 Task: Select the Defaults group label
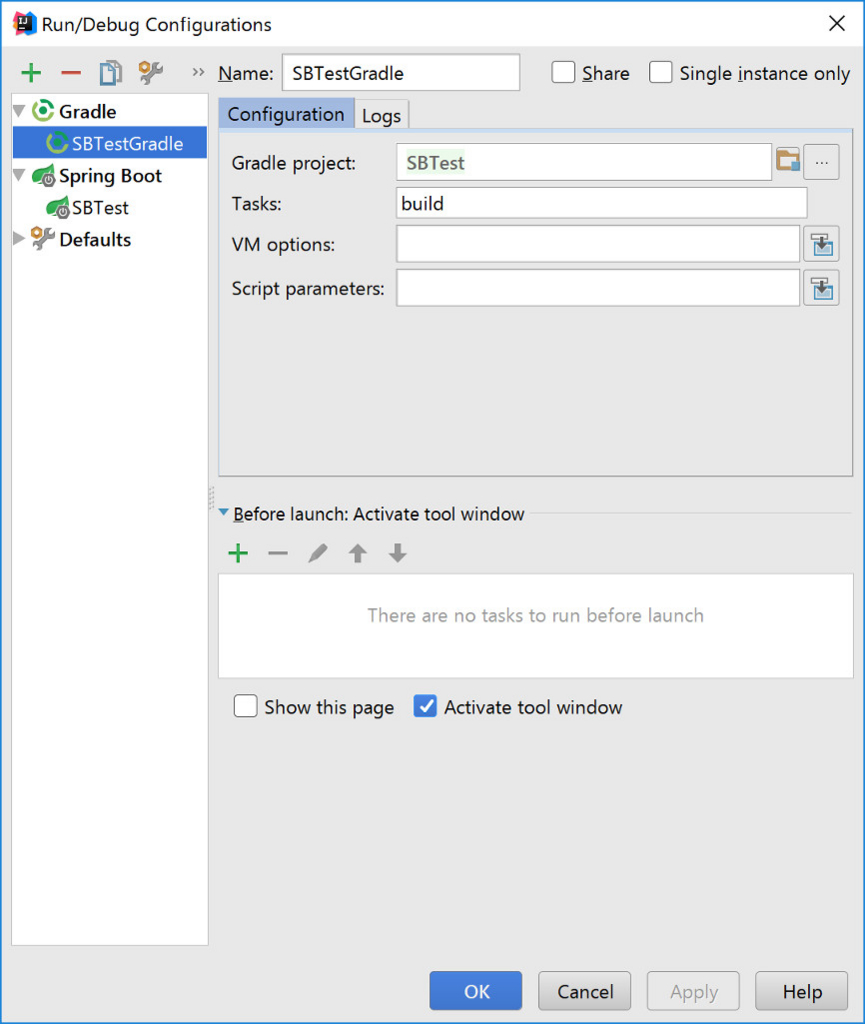[95, 240]
